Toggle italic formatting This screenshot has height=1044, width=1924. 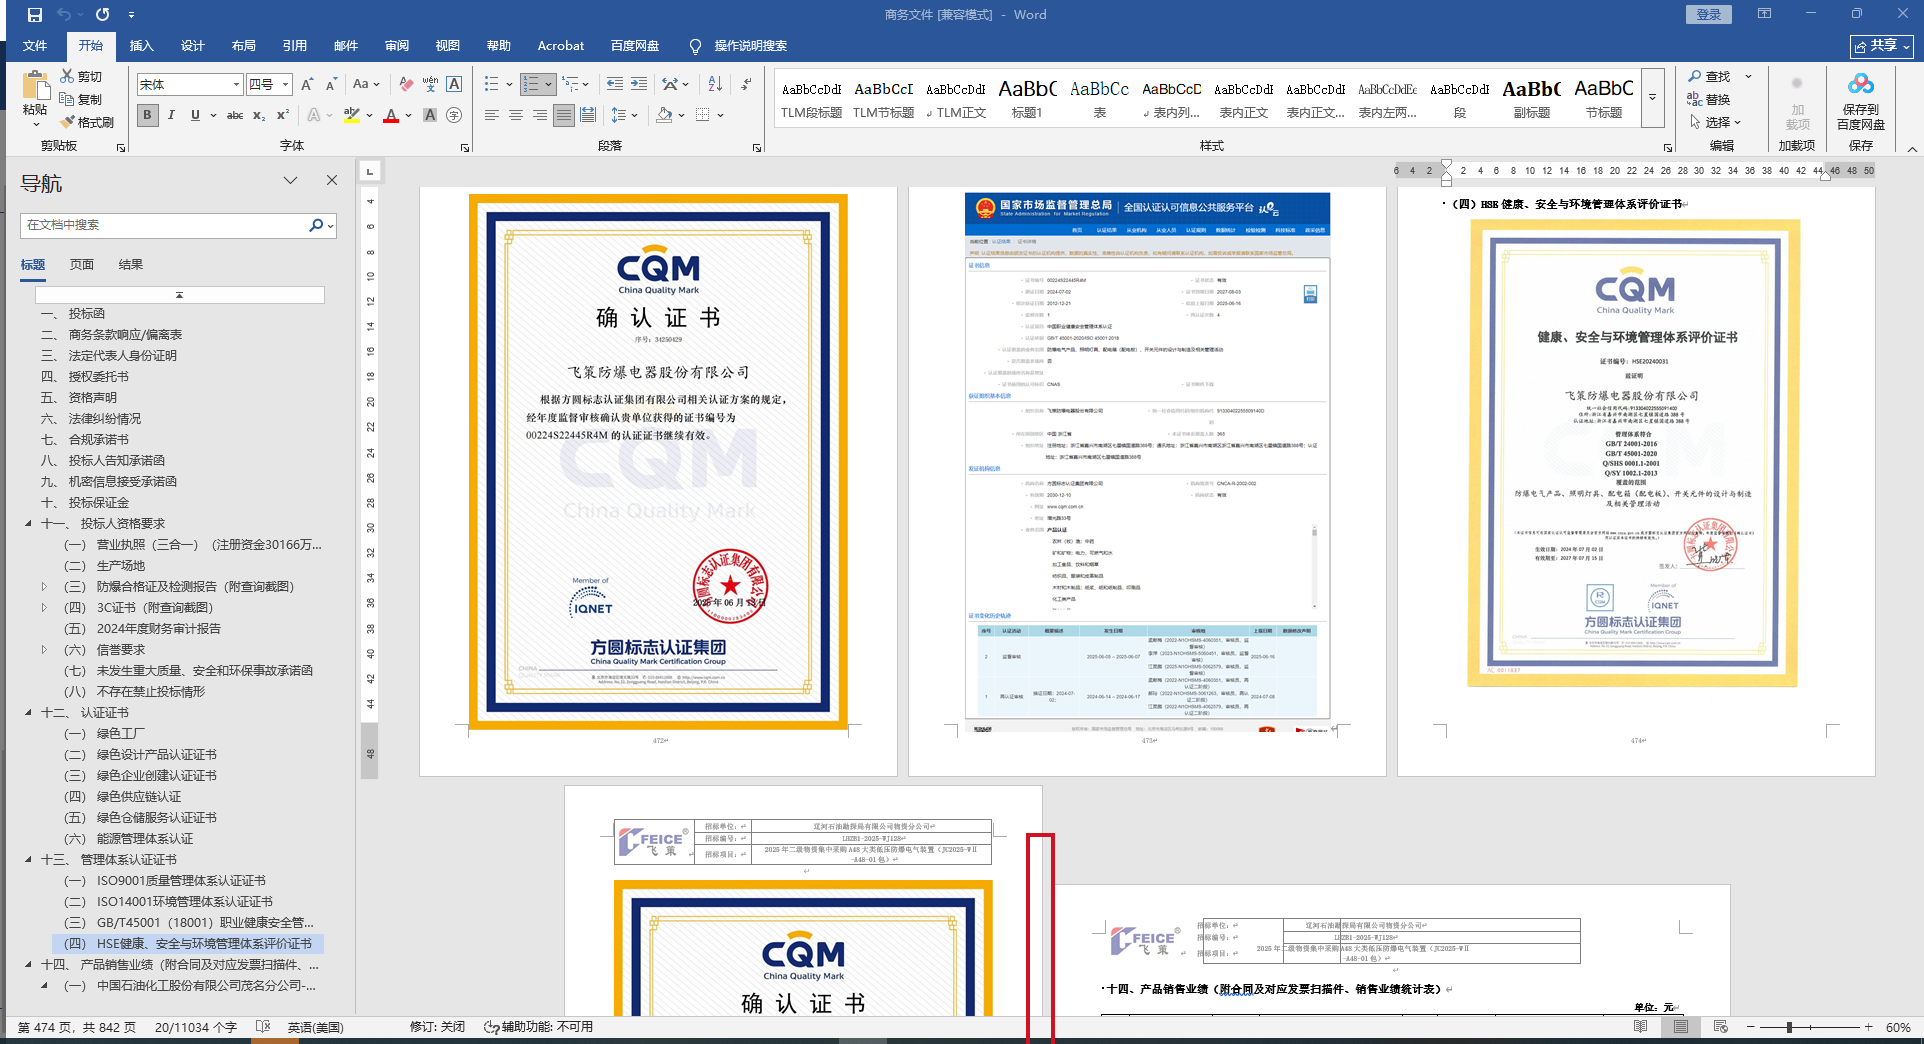171,115
